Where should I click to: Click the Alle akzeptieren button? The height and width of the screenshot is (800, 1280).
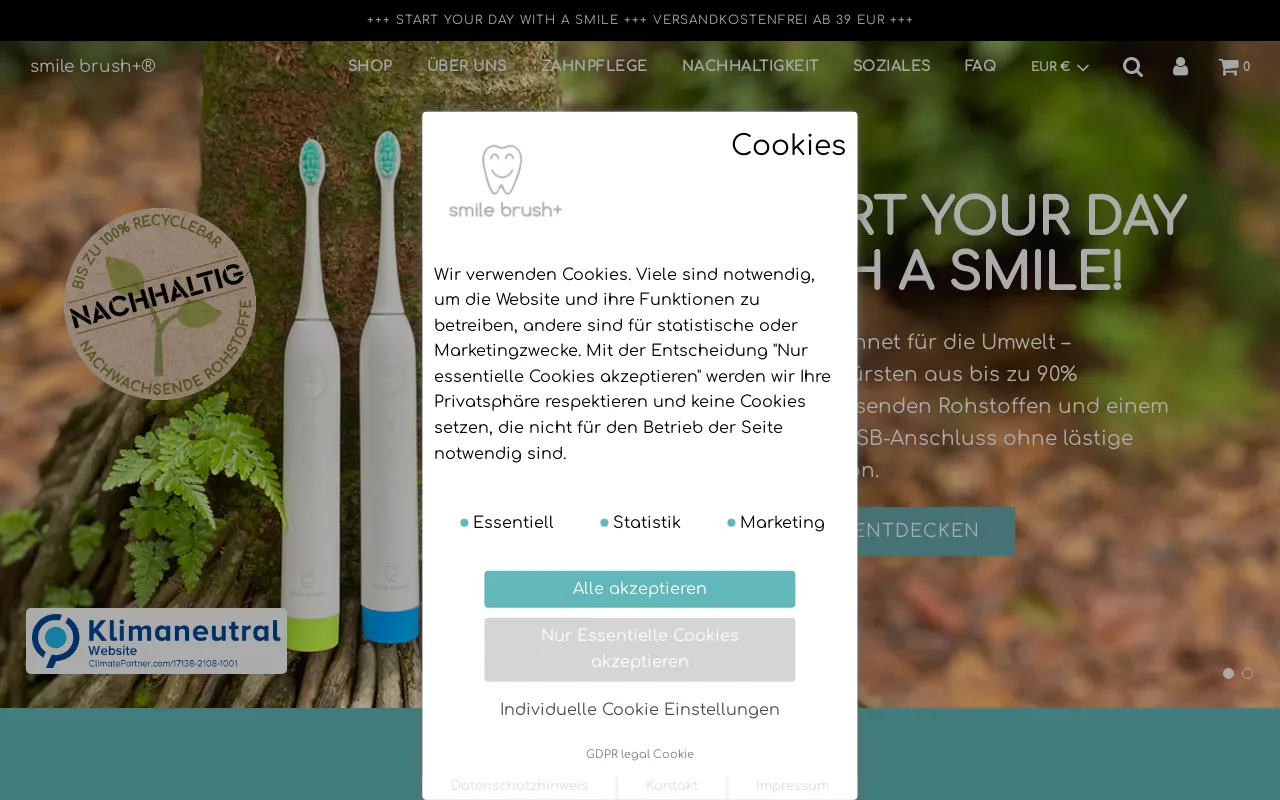pyautogui.click(x=640, y=589)
